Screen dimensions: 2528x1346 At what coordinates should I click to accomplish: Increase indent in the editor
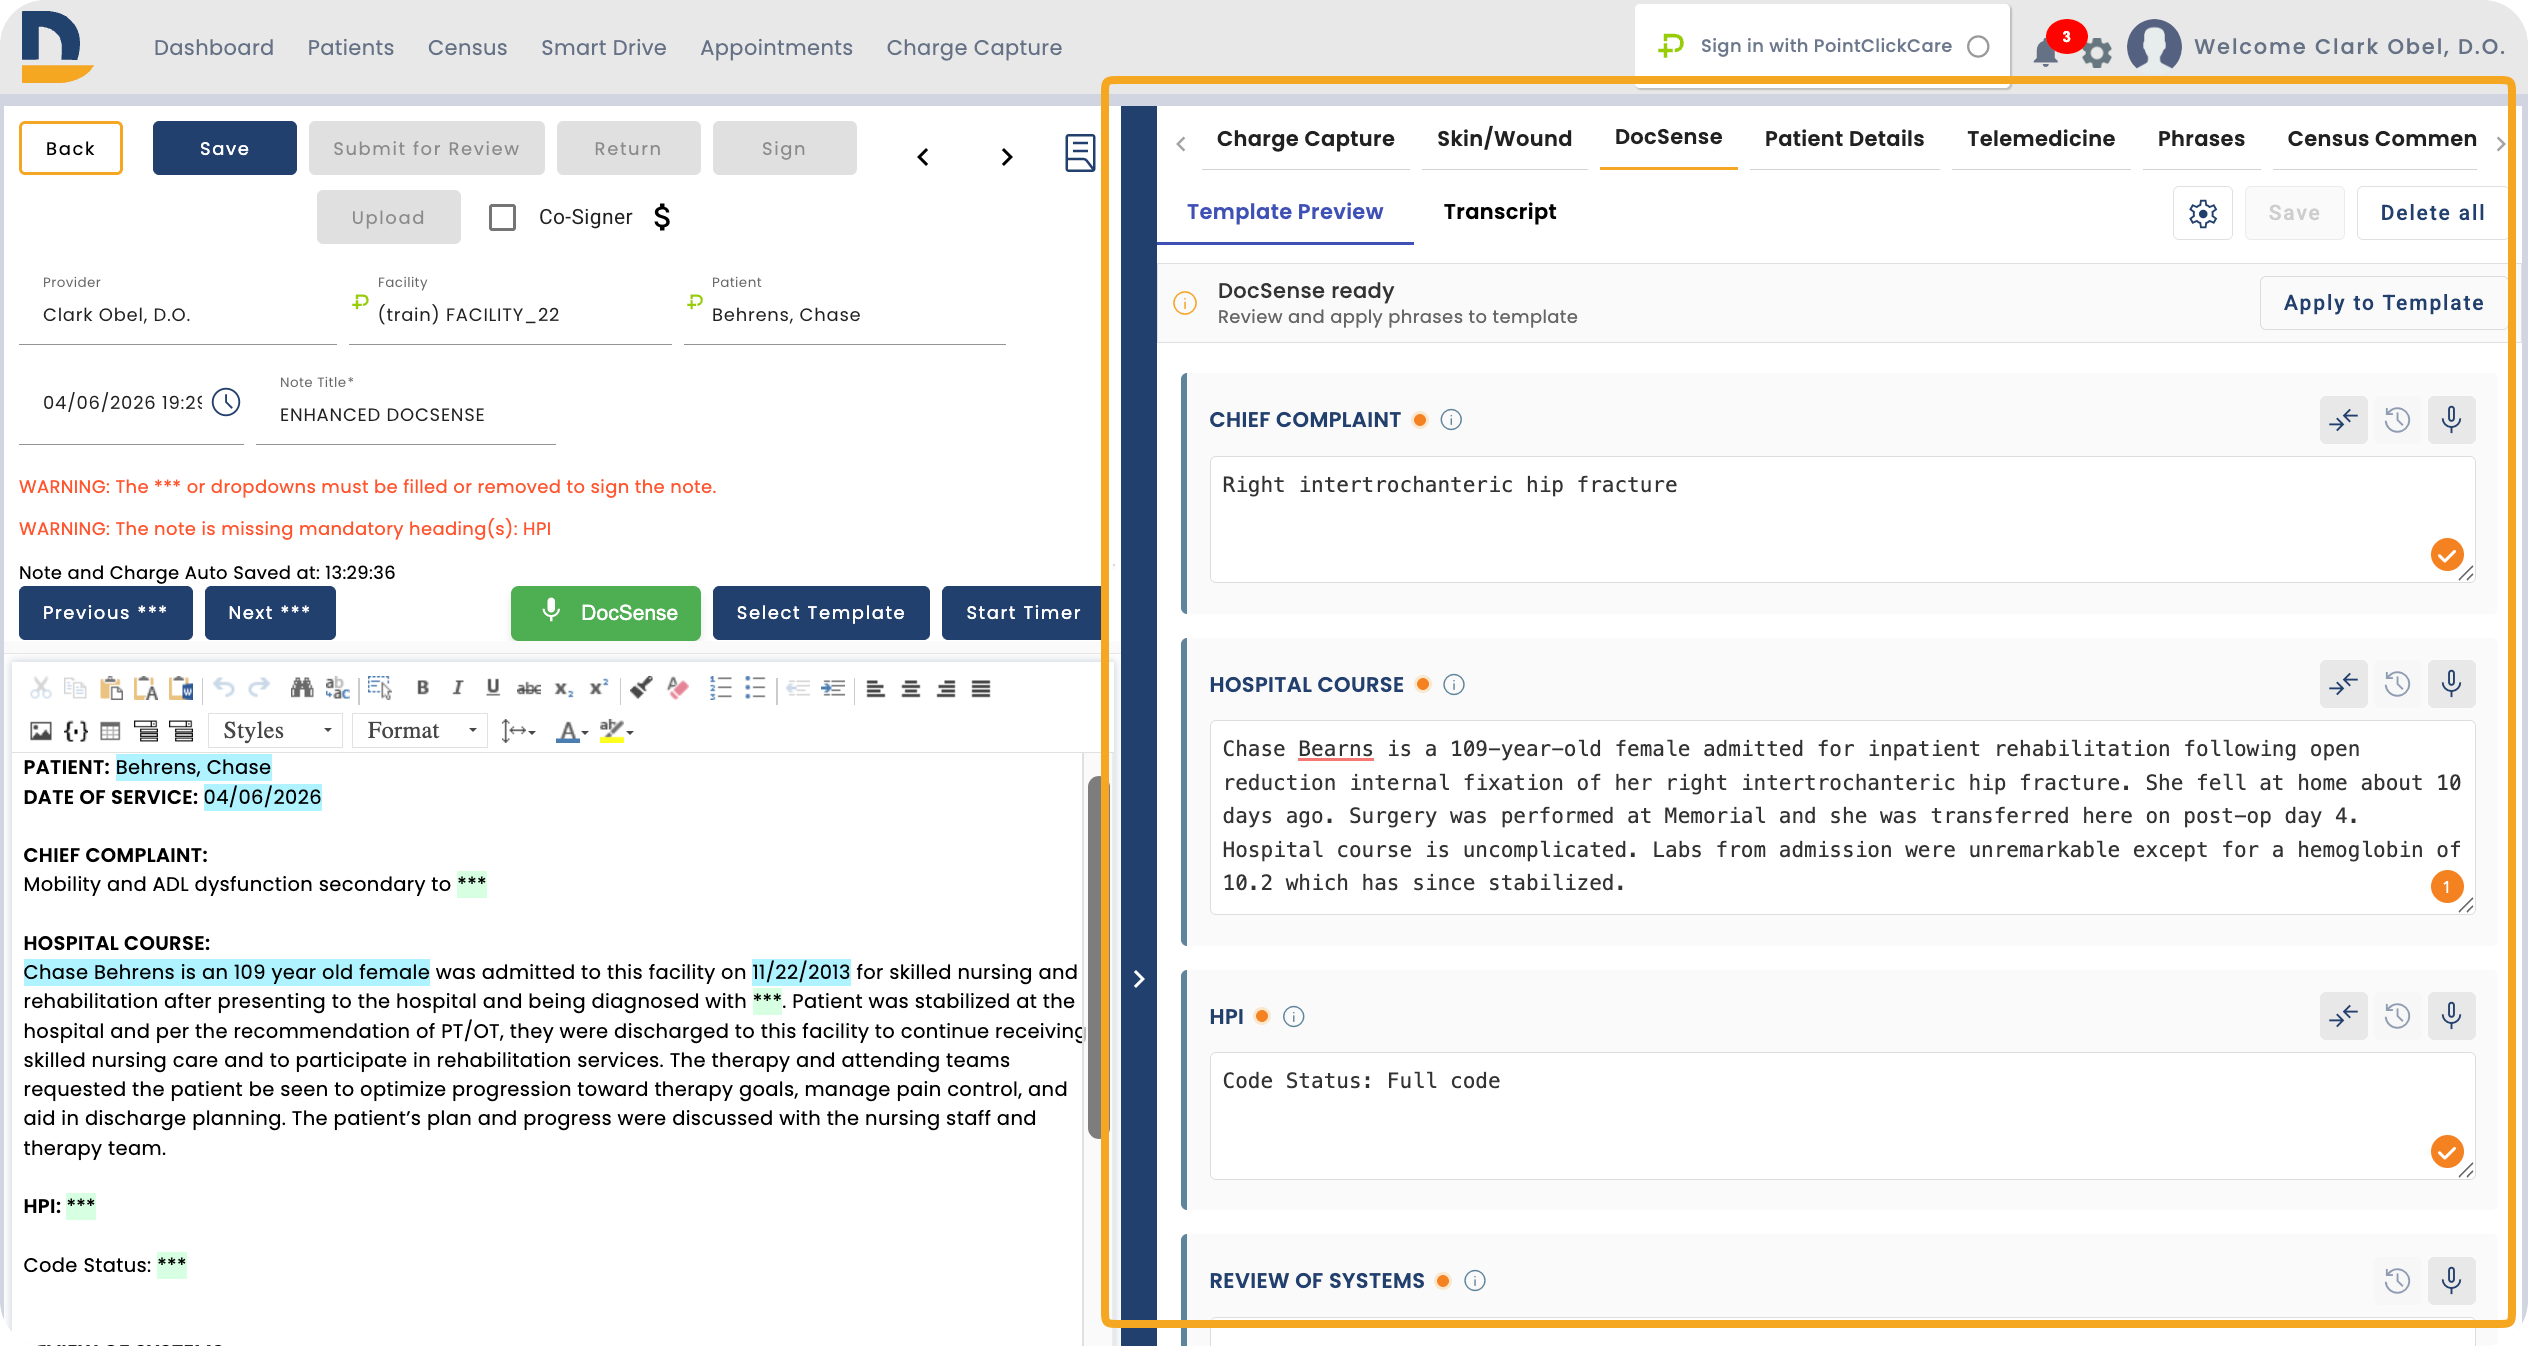point(833,688)
